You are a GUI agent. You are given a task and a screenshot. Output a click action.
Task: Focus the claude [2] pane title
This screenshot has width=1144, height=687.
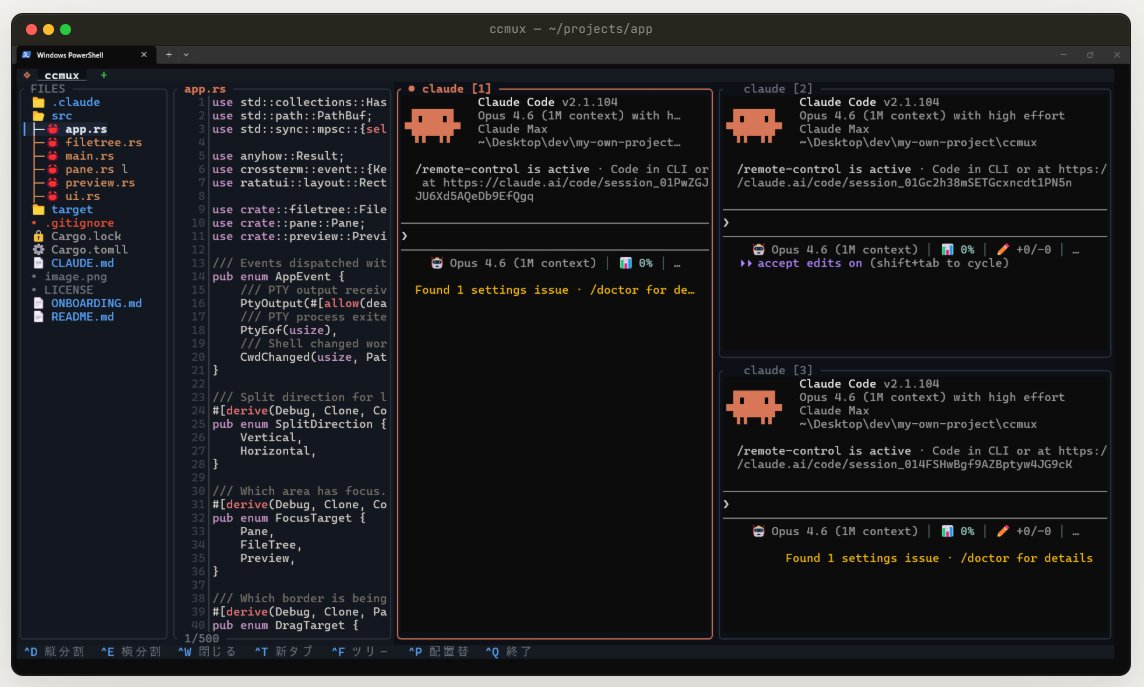coord(778,89)
